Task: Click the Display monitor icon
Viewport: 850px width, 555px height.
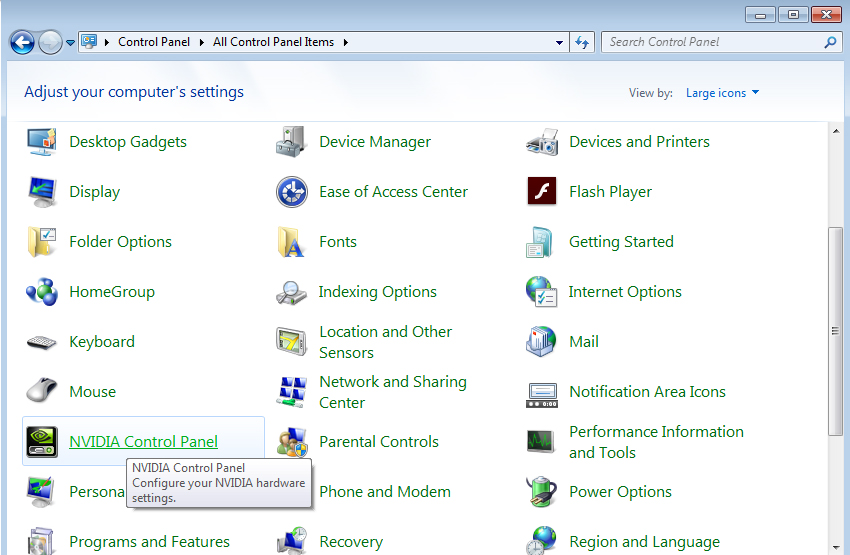Action: 42,192
